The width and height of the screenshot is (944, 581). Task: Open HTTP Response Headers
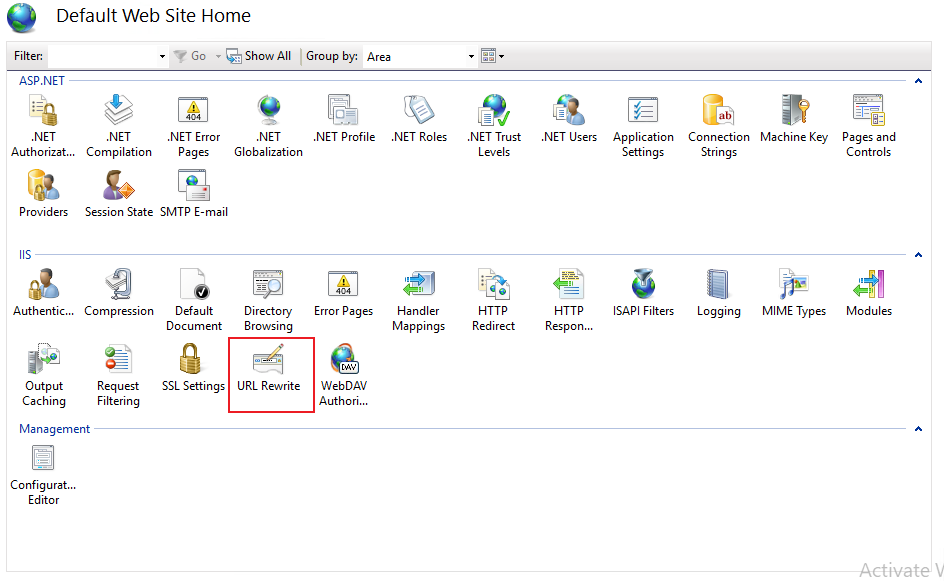[x=569, y=300]
